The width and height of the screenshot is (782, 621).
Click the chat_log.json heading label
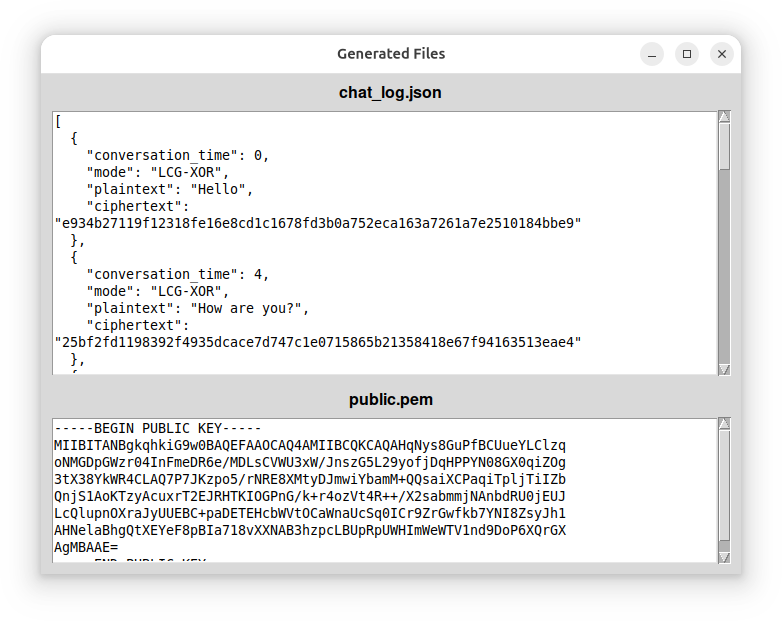[x=390, y=93]
